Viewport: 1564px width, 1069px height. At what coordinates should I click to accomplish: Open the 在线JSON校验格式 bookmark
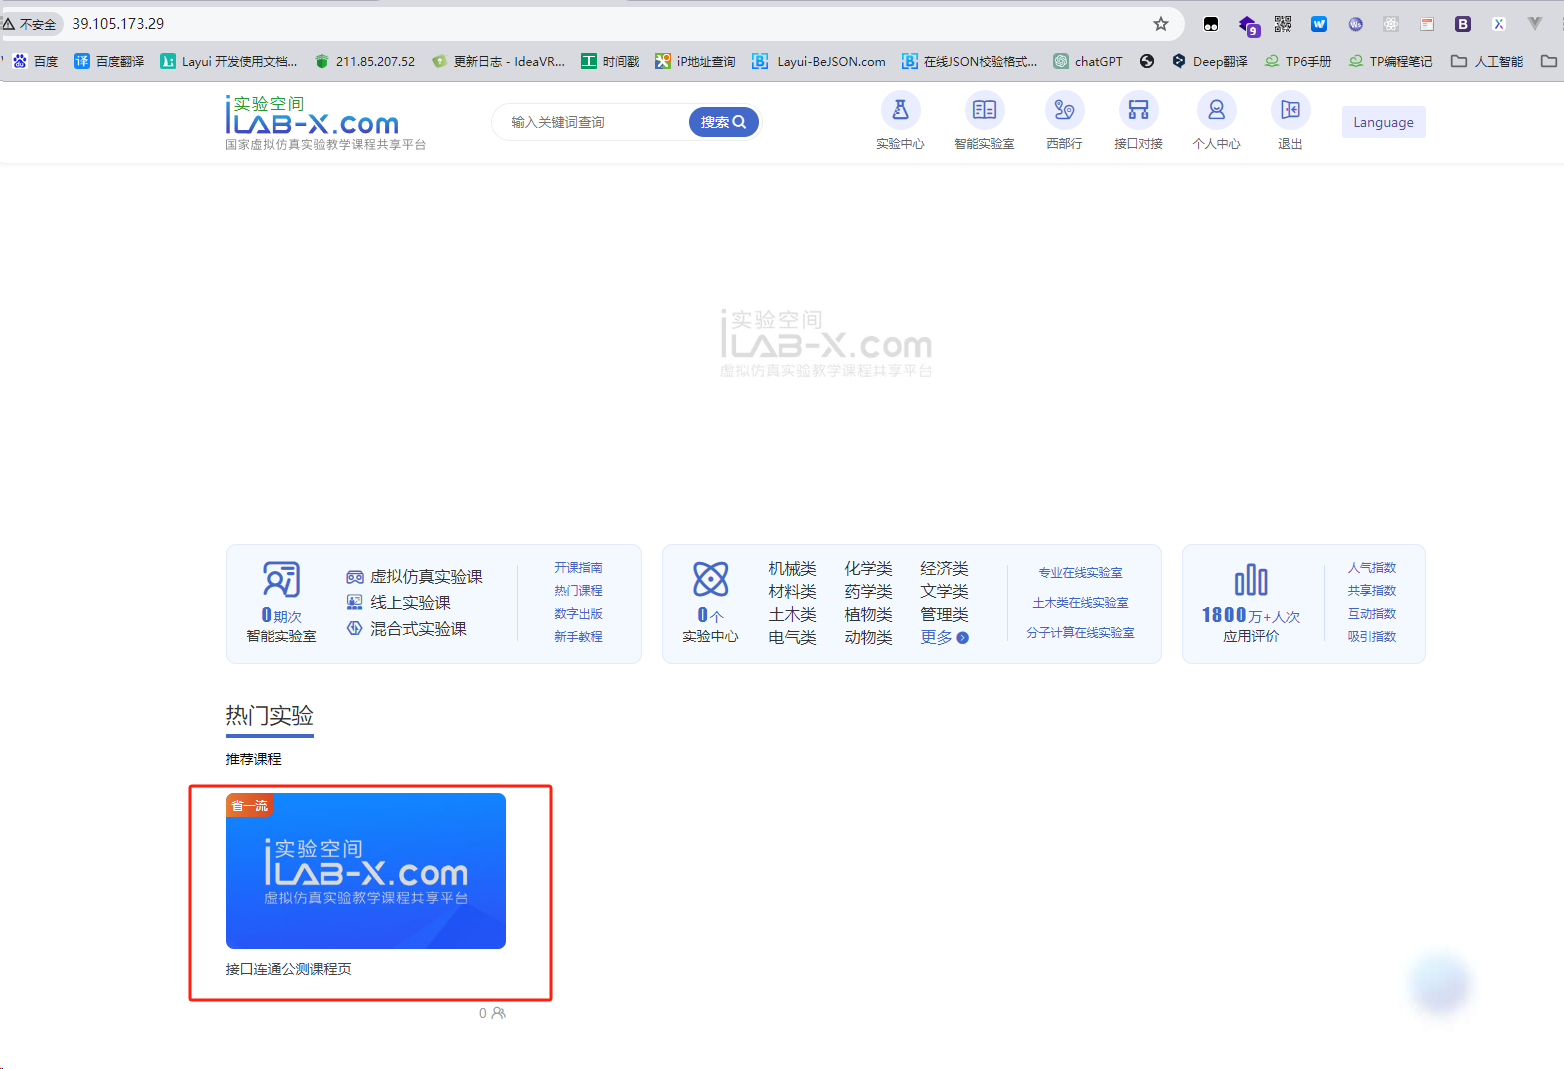click(x=969, y=61)
